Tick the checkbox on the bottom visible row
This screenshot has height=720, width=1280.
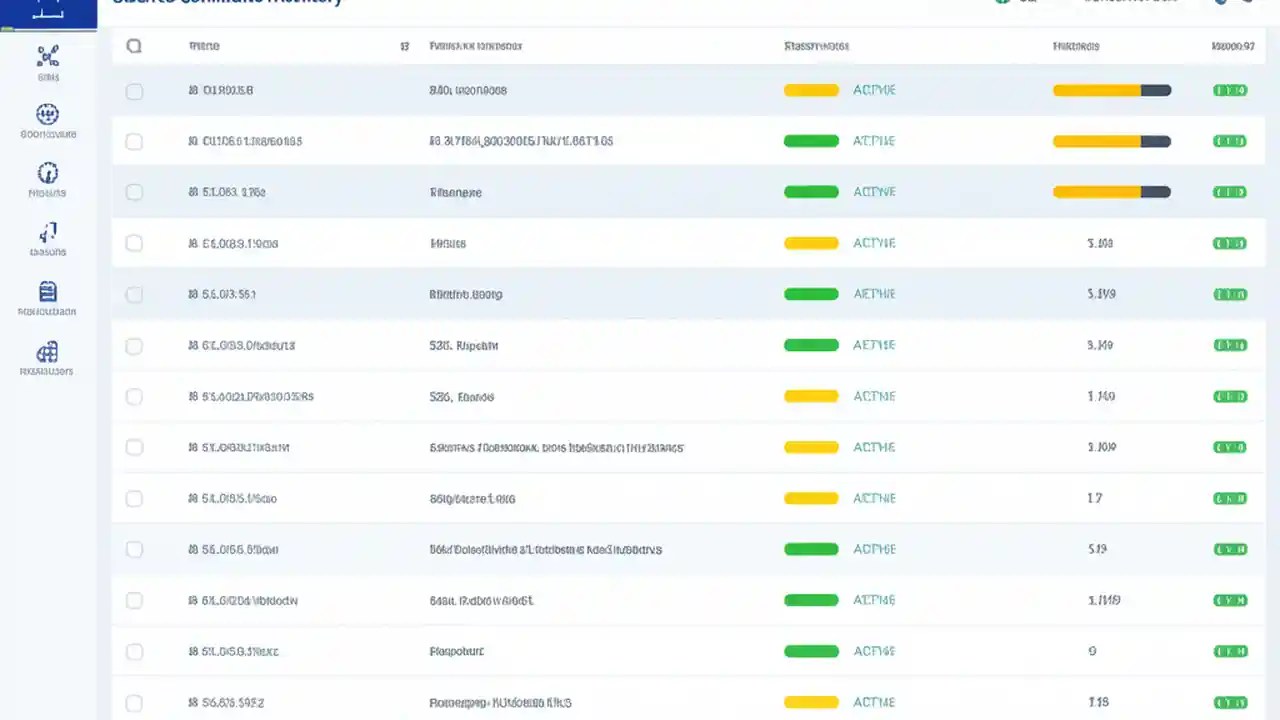point(134,702)
